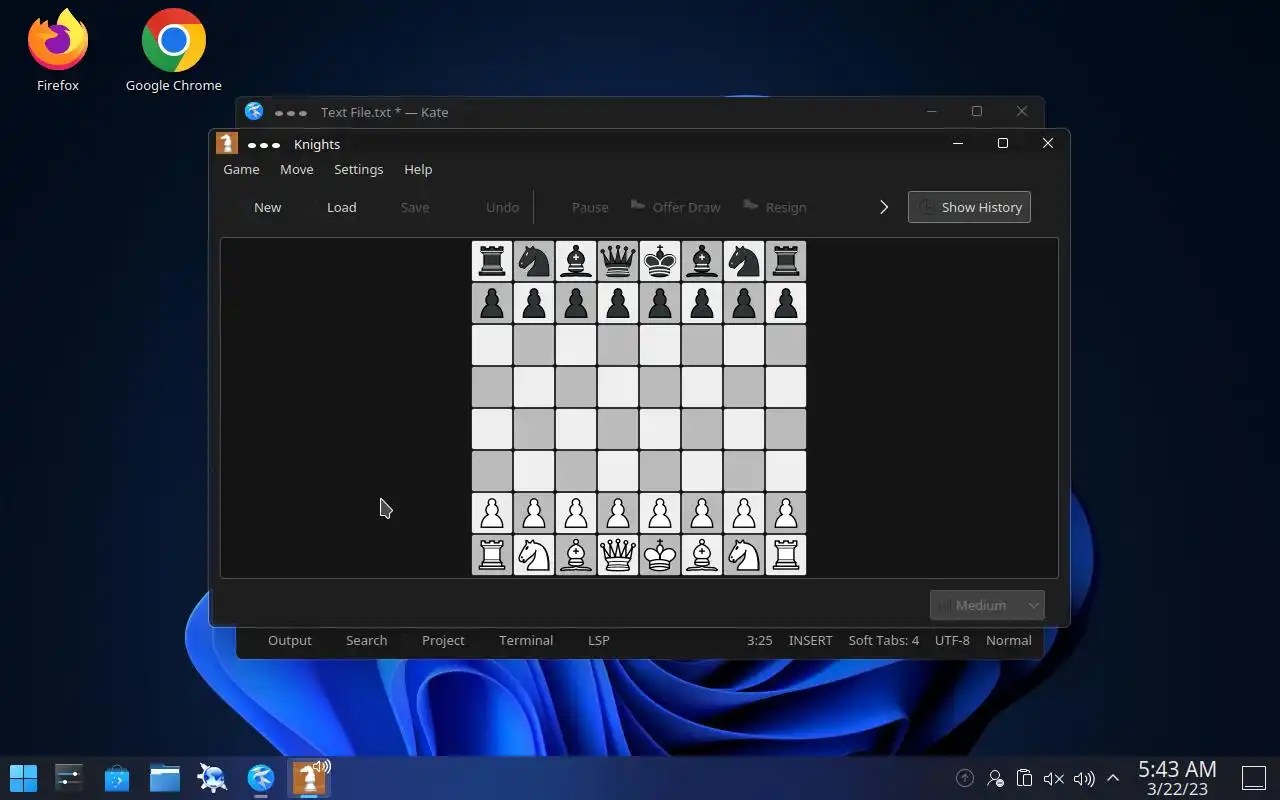Select the black rook on h8
1280x800 pixels.
coord(786,261)
